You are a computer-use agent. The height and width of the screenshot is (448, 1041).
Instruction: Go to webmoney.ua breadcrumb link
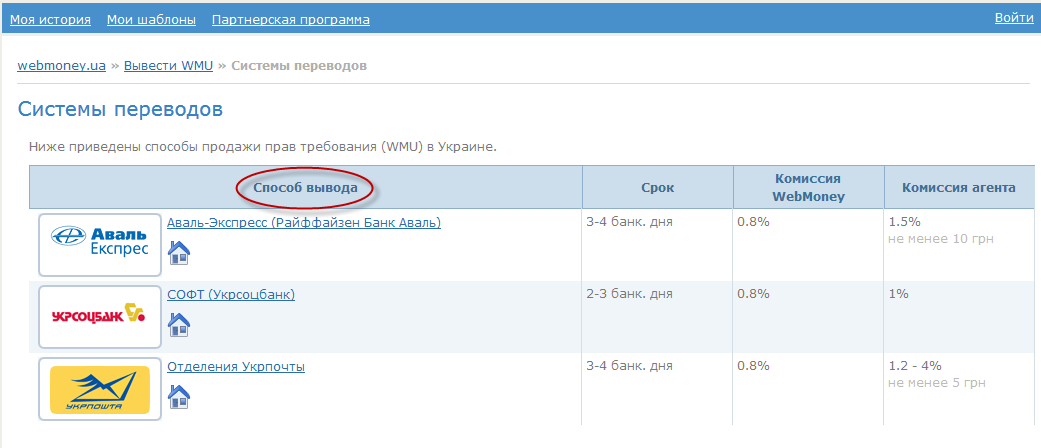pyautogui.click(x=62, y=66)
